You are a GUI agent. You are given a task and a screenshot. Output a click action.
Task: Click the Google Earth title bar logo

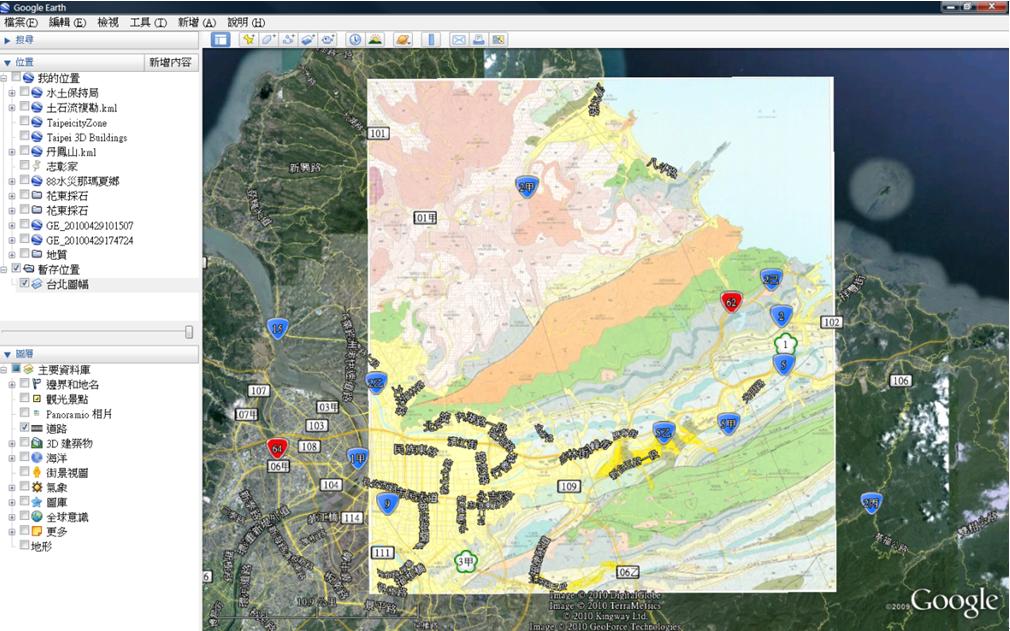pos(5,7)
